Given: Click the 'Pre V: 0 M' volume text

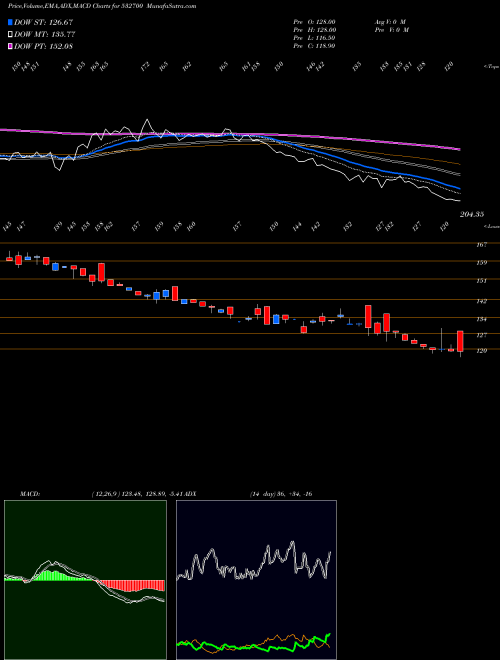Looking at the screenshot, I should click(391, 30).
